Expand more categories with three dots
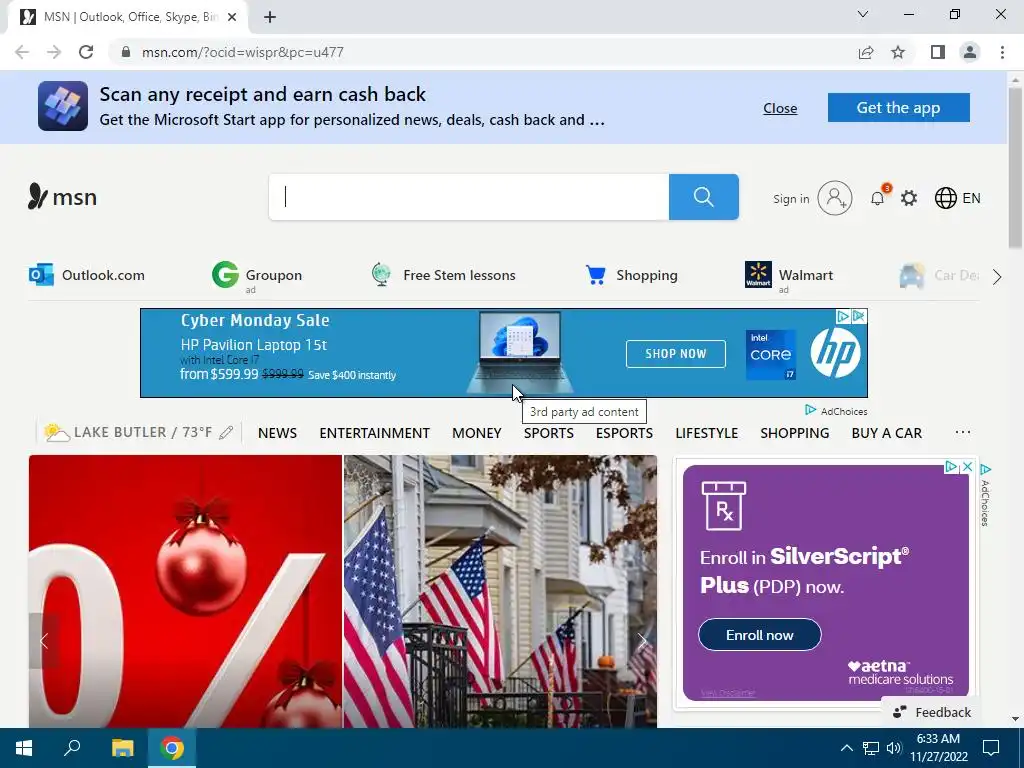Viewport: 1024px width, 768px height. 963,432
